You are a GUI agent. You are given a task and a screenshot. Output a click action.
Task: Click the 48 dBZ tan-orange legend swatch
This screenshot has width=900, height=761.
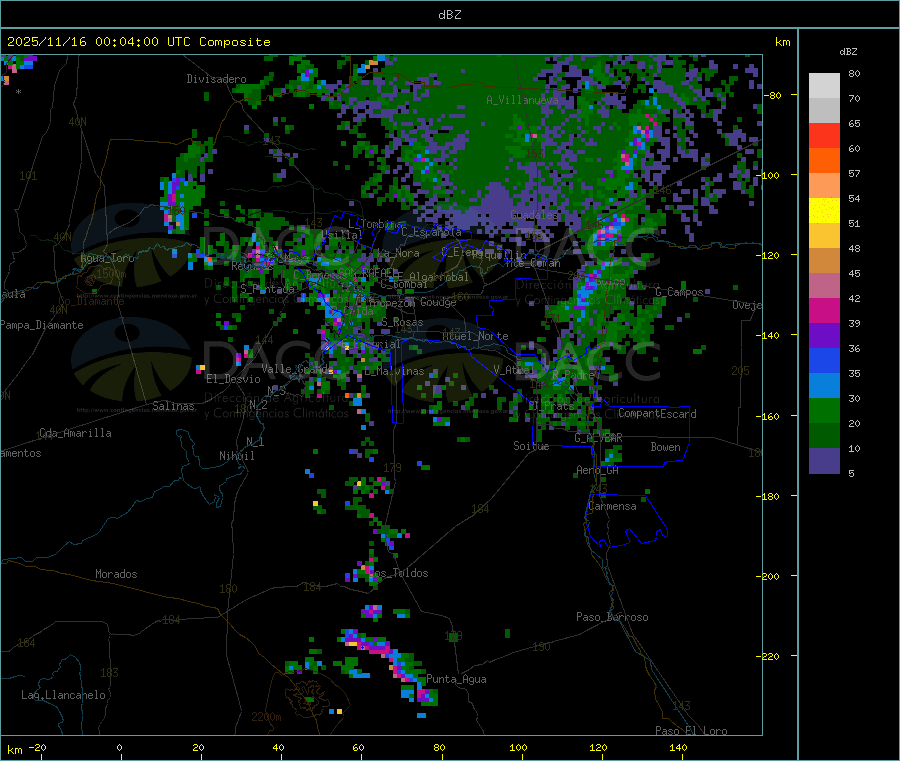point(824,261)
